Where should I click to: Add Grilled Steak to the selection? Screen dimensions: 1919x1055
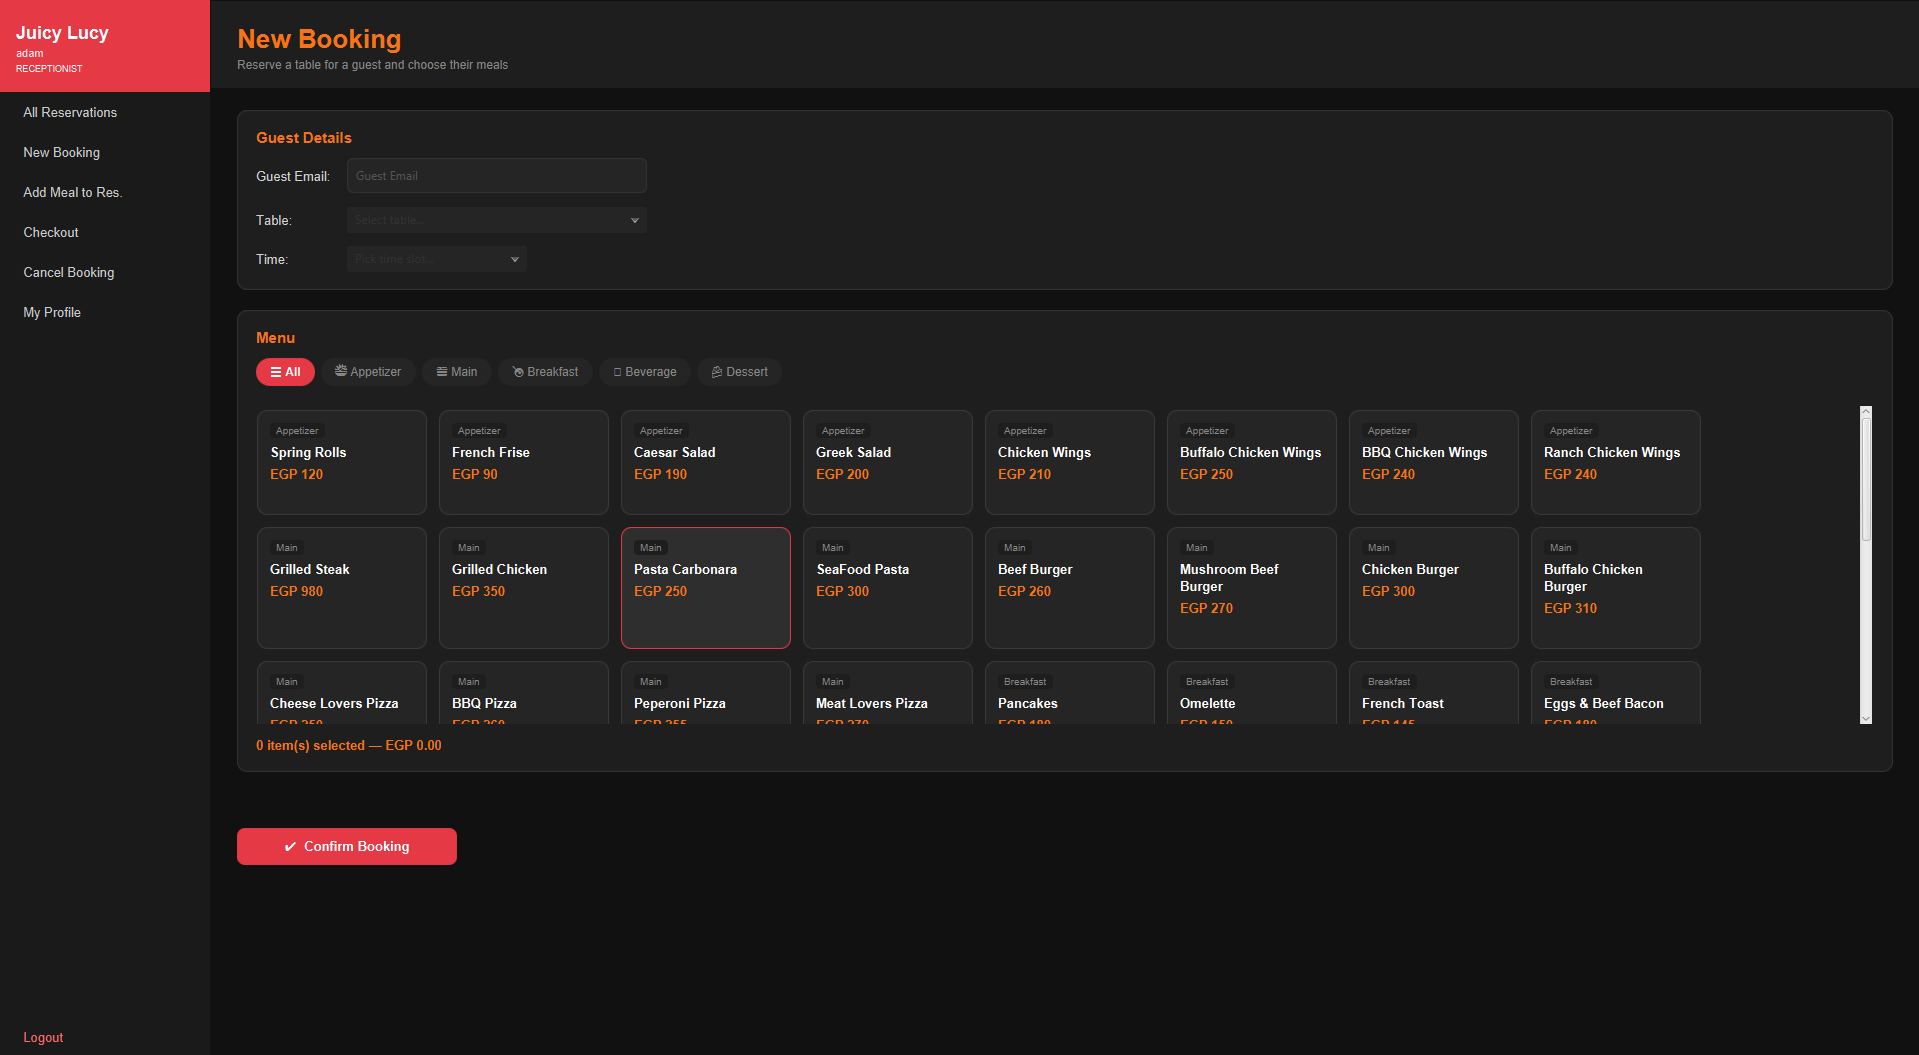342,588
